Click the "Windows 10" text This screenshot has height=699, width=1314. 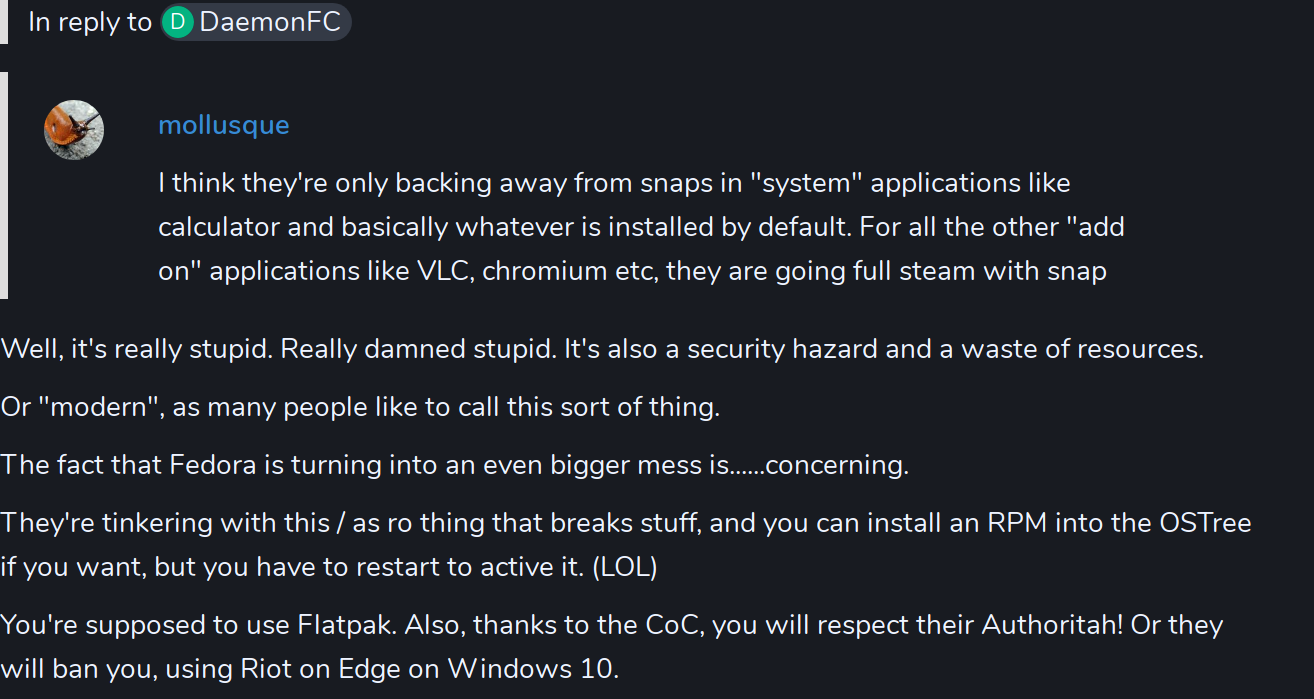click(532, 668)
